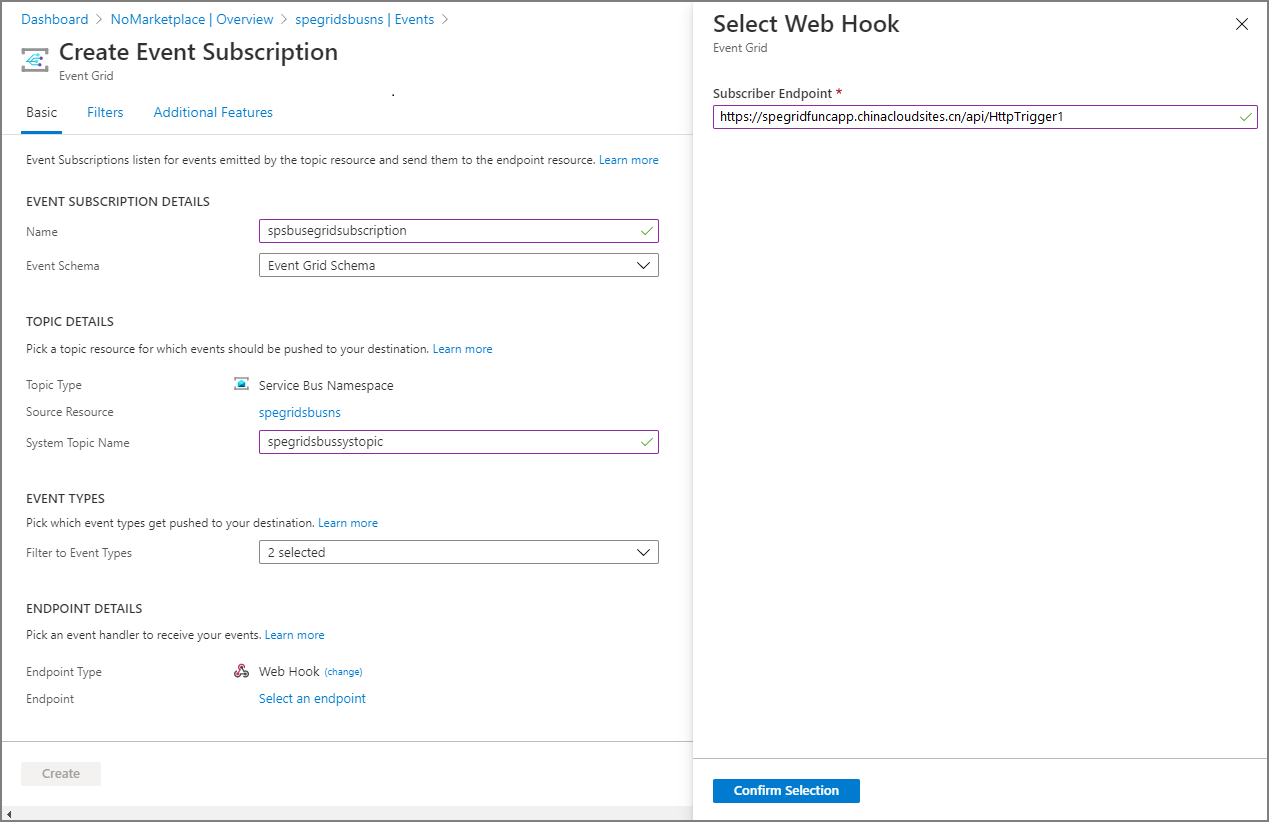Expand the Event Schema dropdown

pyautogui.click(x=458, y=266)
